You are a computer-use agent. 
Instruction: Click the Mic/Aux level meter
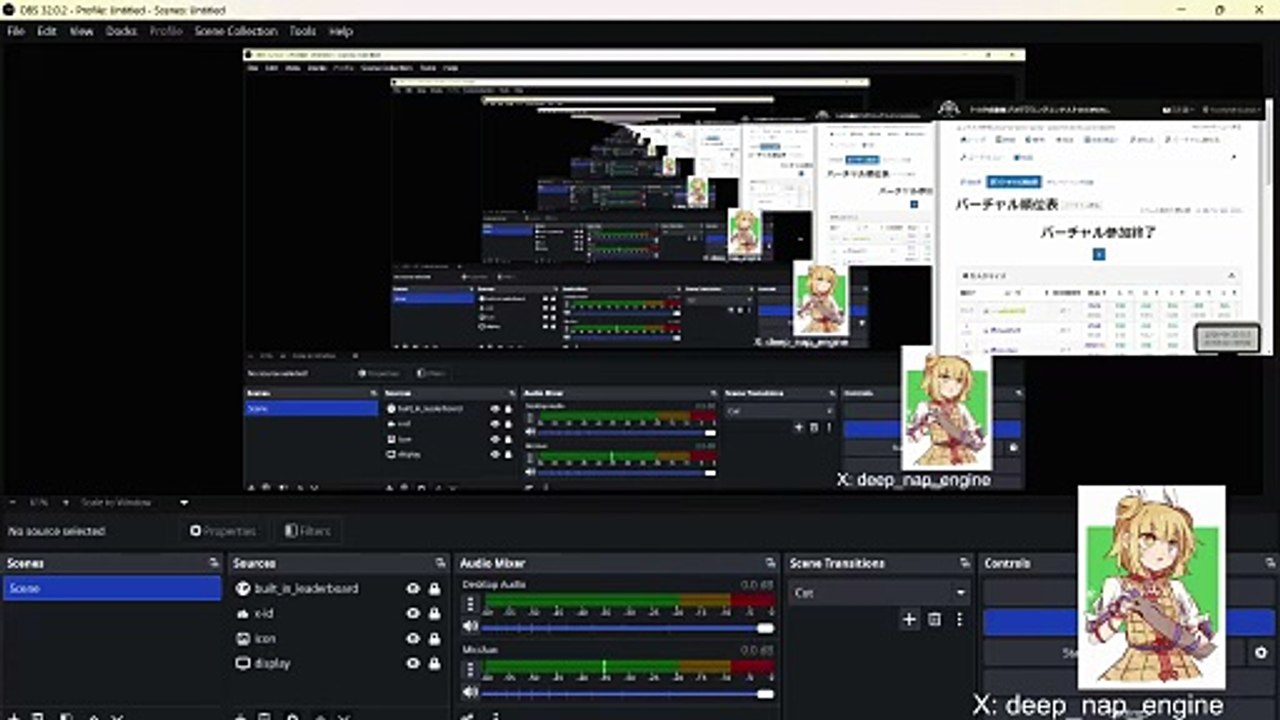(x=627, y=666)
